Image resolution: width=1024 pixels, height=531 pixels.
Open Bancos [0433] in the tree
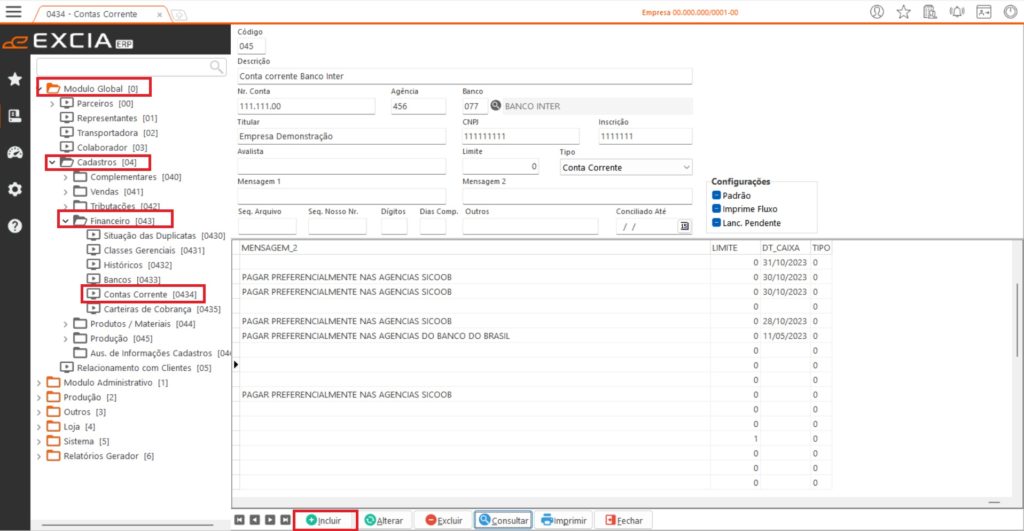pyautogui.click(x=125, y=279)
